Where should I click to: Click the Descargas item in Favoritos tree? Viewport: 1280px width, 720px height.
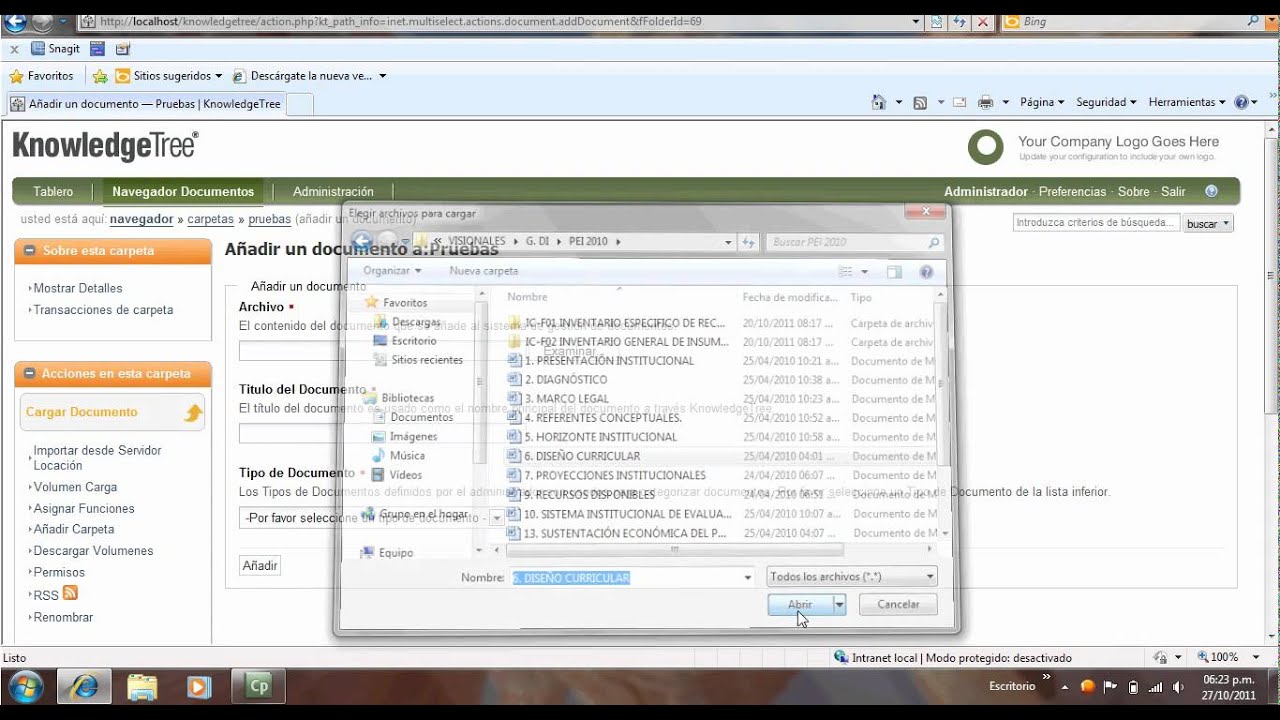[x=415, y=322]
